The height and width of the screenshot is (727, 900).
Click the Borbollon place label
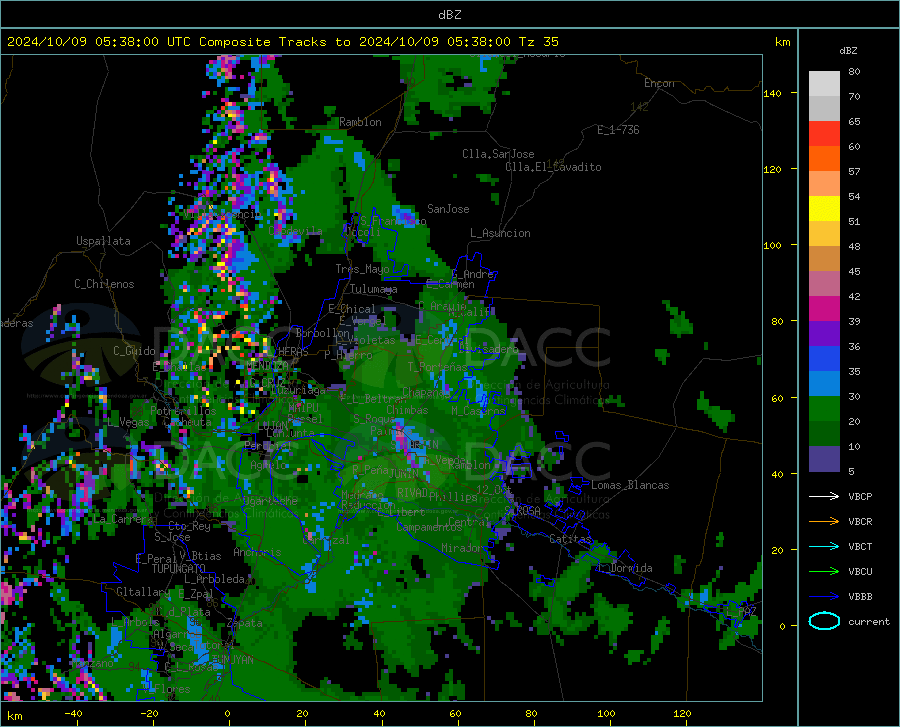[323, 333]
